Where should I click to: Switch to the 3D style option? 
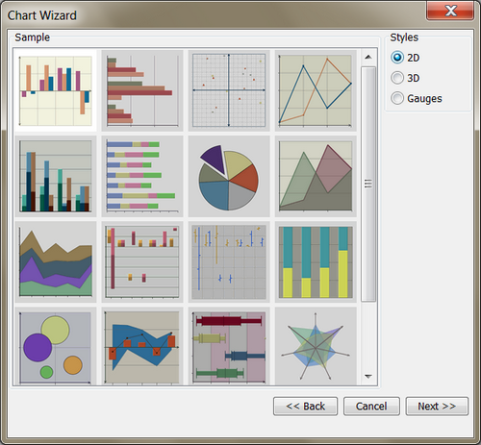point(397,78)
